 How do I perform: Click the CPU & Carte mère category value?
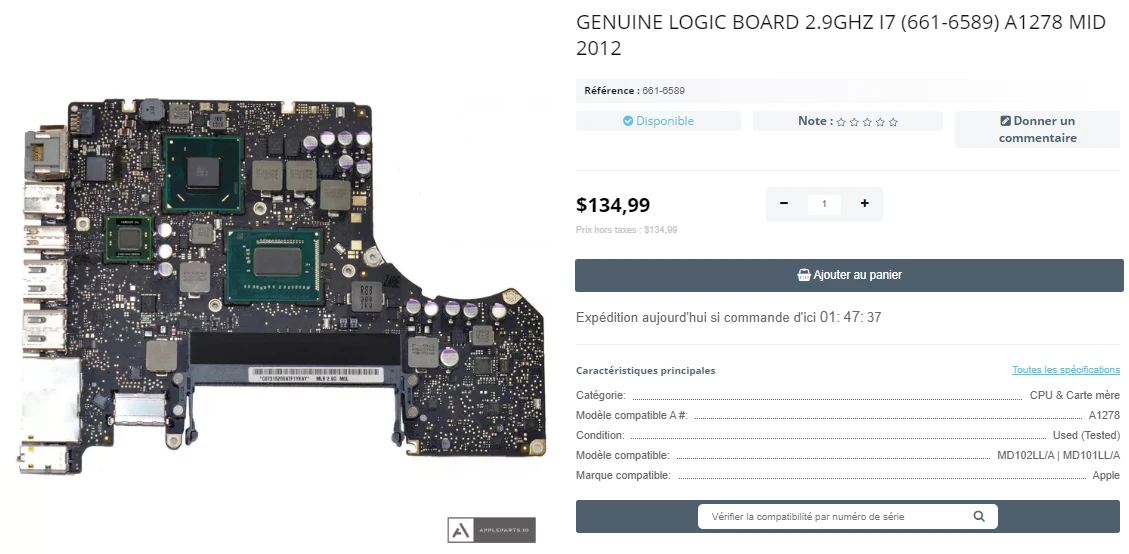(x=1074, y=395)
